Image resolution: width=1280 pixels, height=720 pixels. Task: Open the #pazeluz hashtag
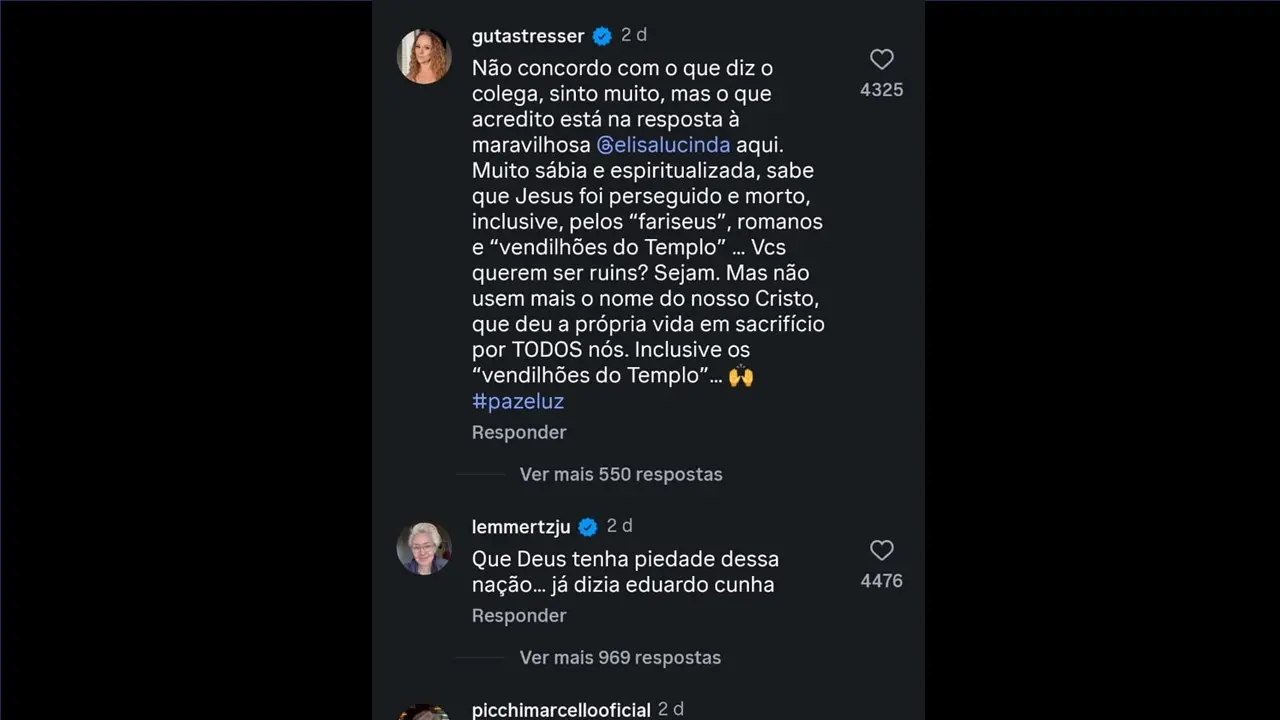pos(518,401)
